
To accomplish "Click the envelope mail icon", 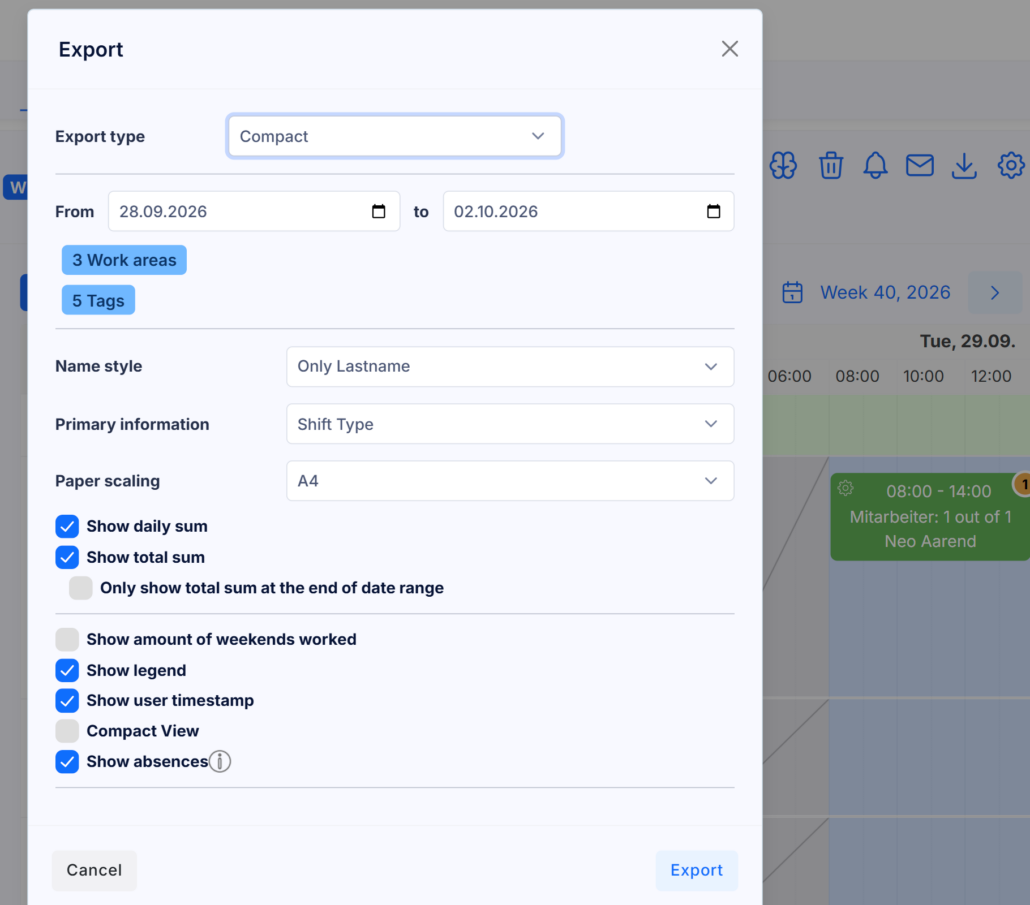I will click(x=920, y=166).
